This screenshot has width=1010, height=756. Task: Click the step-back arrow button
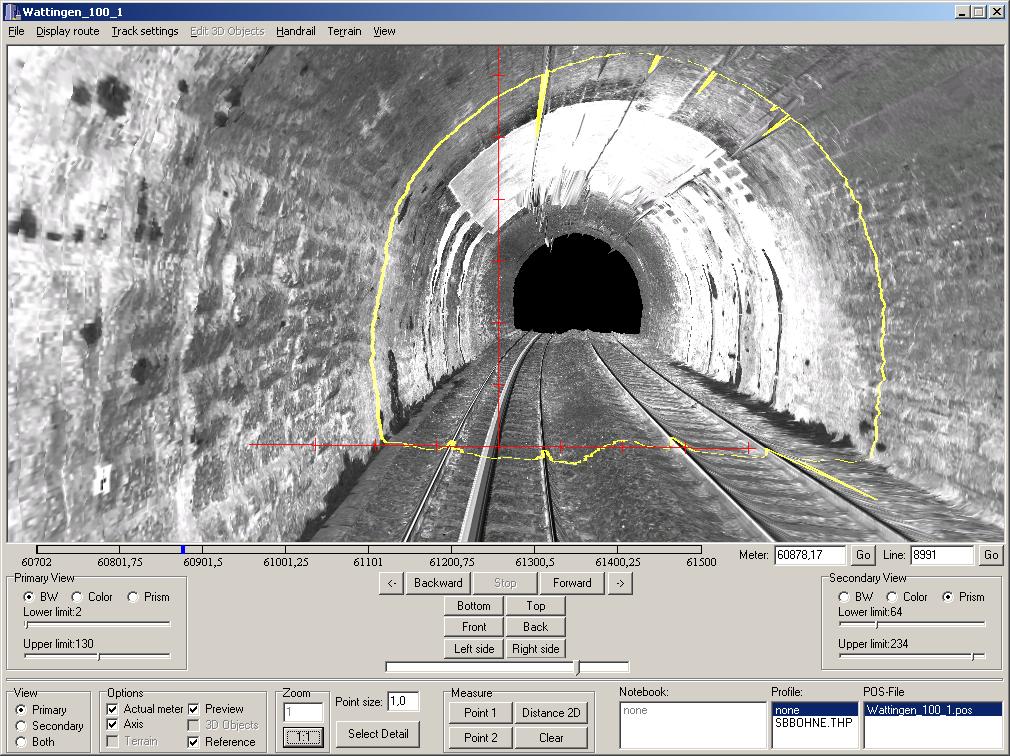[392, 583]
